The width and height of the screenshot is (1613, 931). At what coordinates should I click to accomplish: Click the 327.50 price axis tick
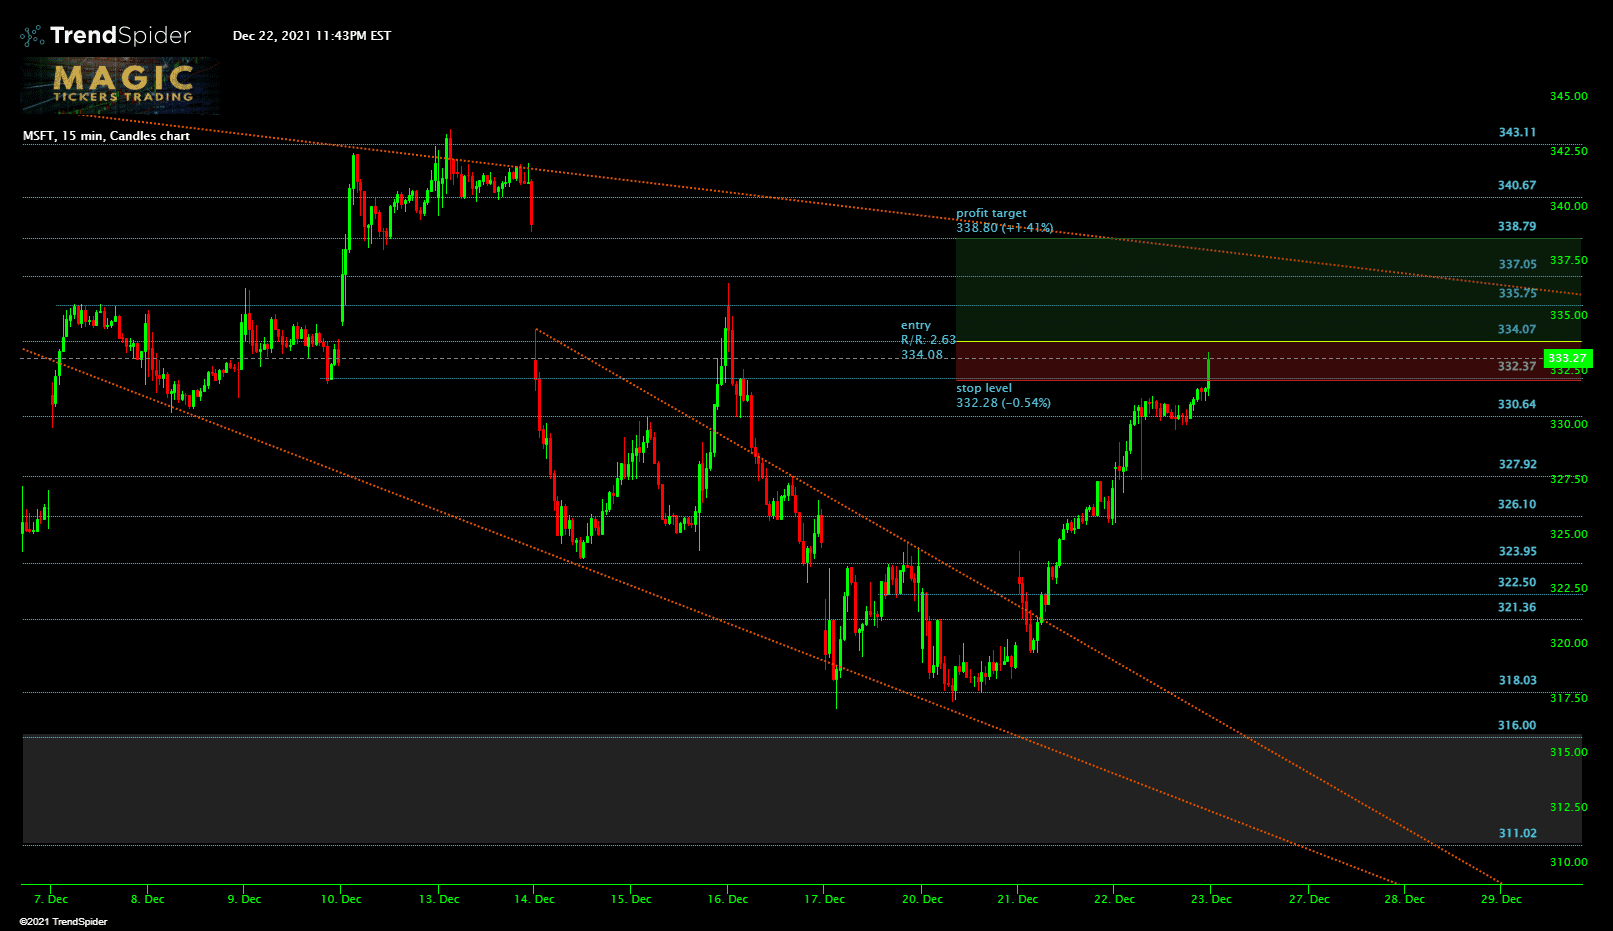click(x=1568, y=479)
